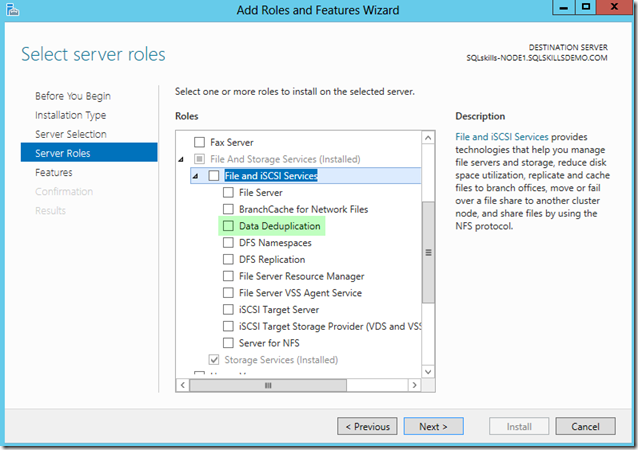Tick the Fax Server checkbox
This screenshot has height=450, width=638.
[200, 143]
